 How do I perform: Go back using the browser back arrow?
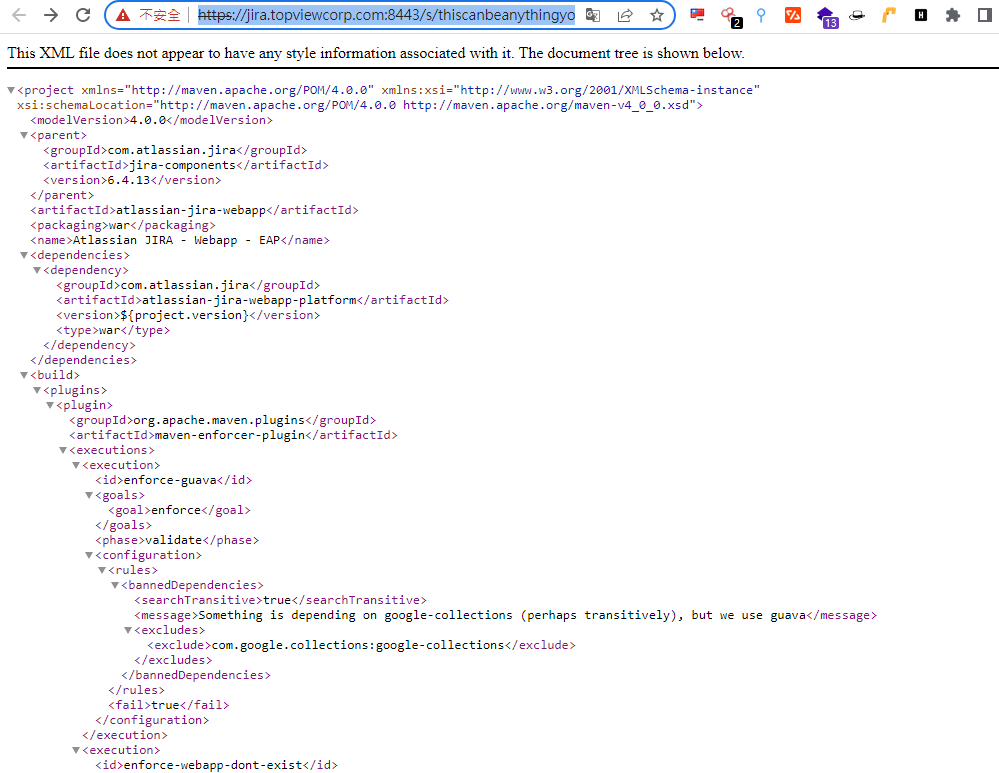click(19, 15)
